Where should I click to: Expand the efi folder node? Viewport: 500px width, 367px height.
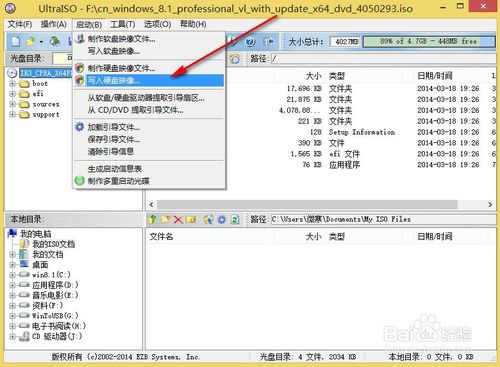point(12,94)
